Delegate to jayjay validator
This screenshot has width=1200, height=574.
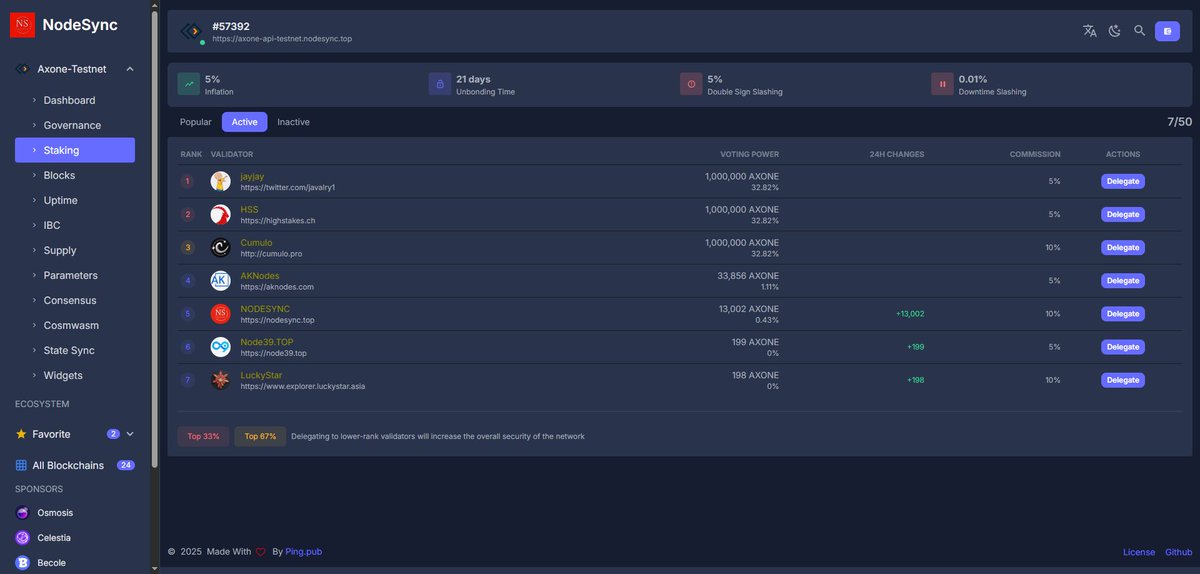[x=1123, y=181]
